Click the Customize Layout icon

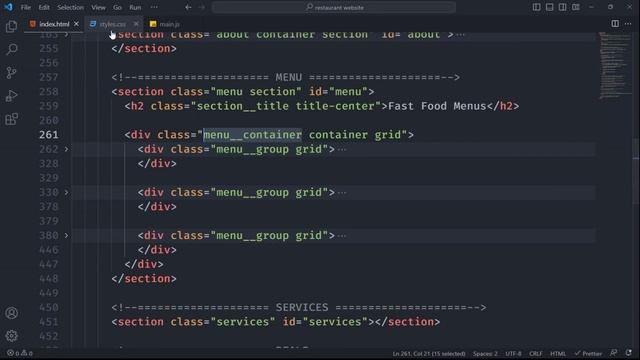576,7
